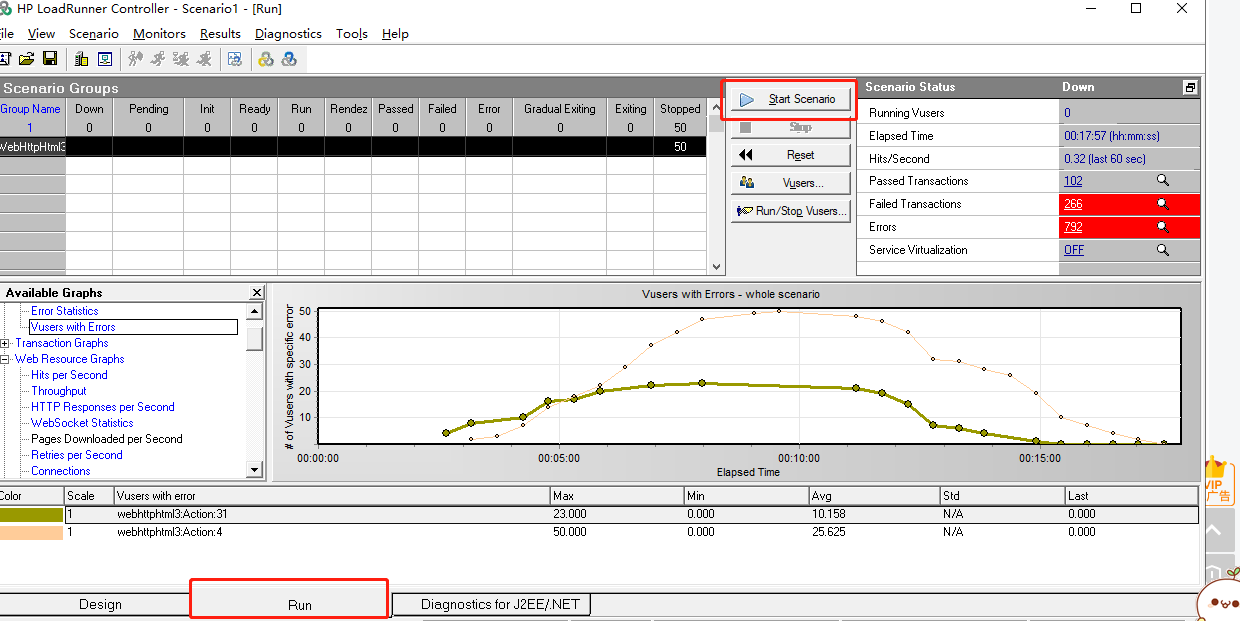Select Pages Downloaded per Second graph
Viewport: 1240px width, 621px height.
tap(107, 439)
